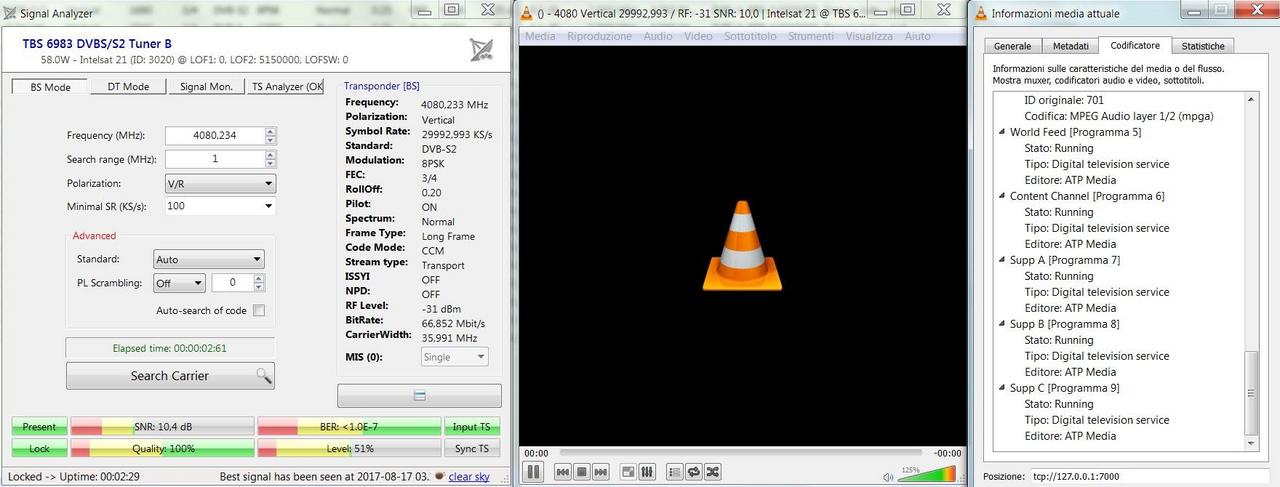The image size is (1280, 487).
Task: Open VLC Video menu
Action: [x=698, y=36]
